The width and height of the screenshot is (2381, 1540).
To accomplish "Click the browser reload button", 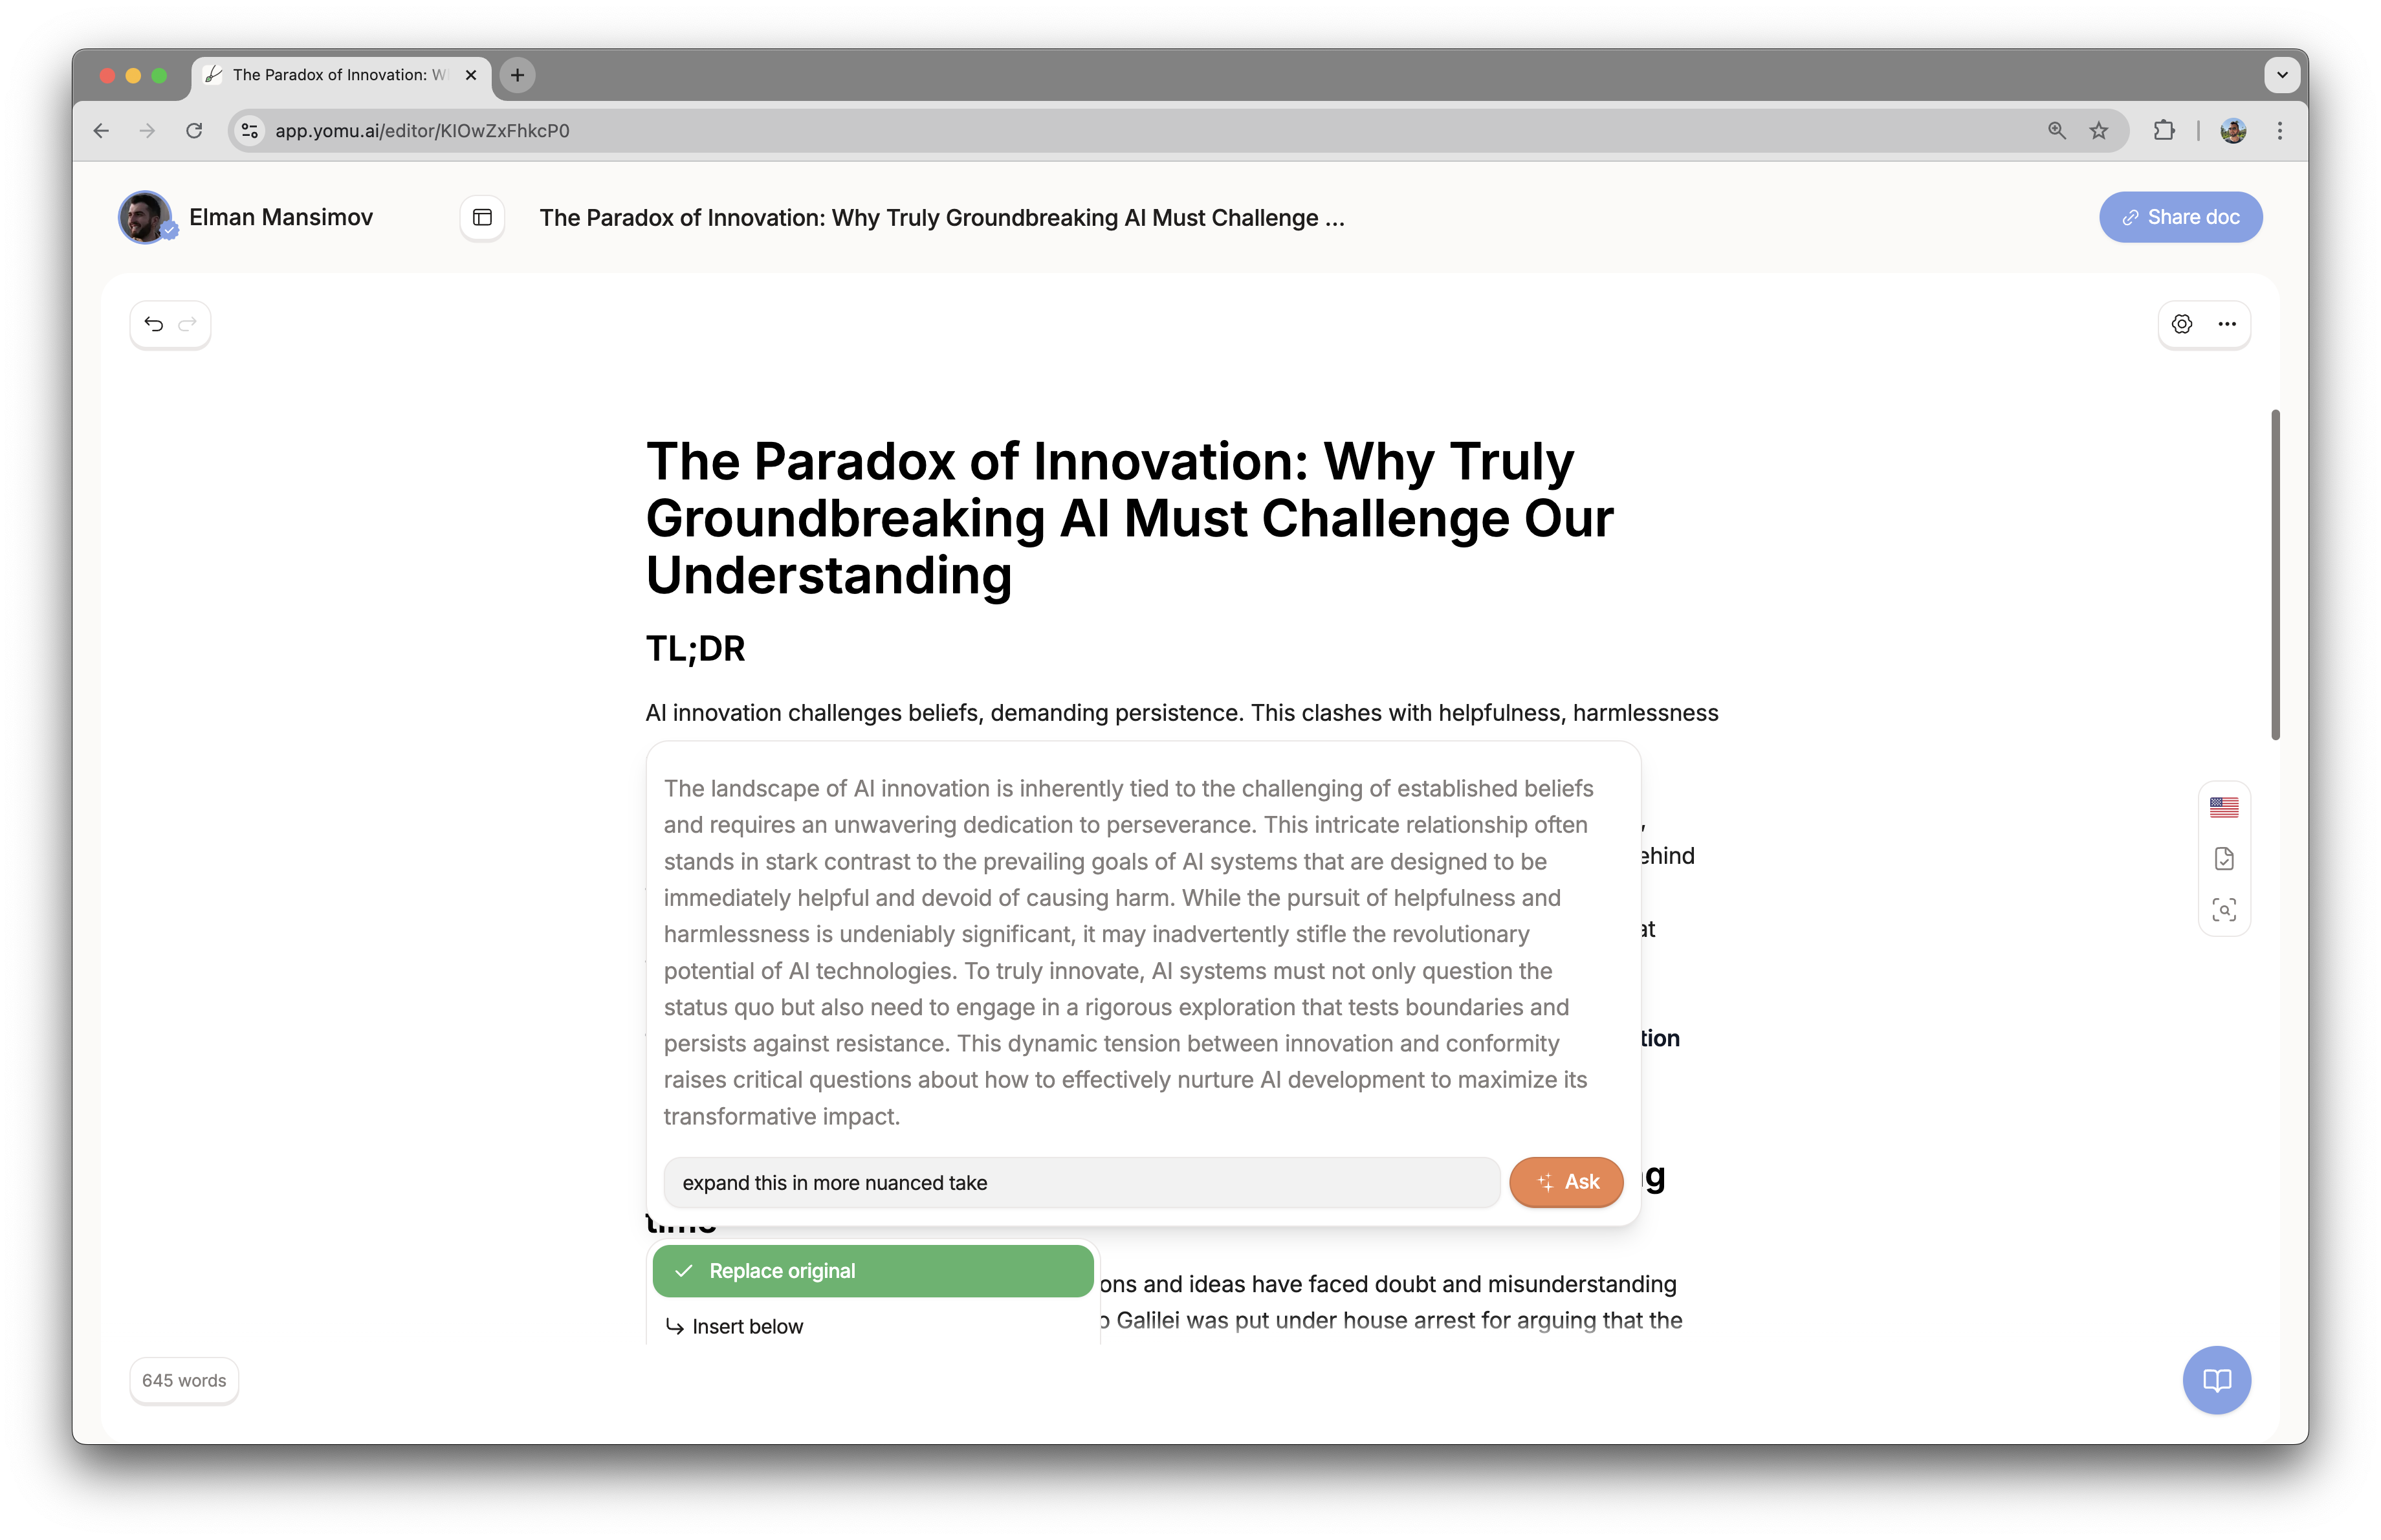I will (x=194, y=130).
